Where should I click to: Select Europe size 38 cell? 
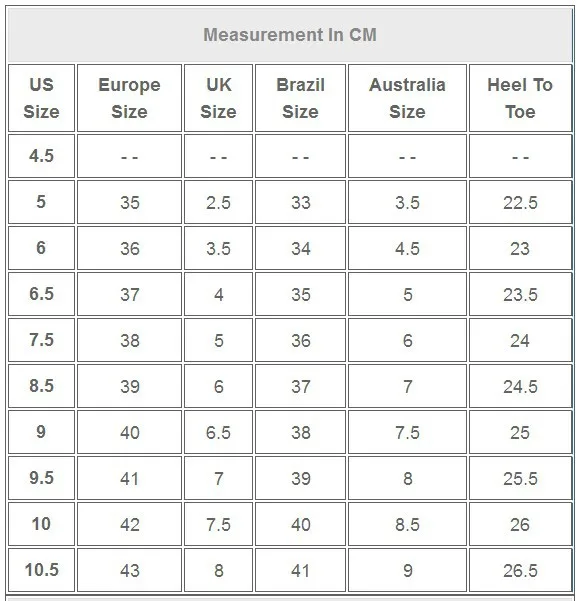click(x=129, y=340)
